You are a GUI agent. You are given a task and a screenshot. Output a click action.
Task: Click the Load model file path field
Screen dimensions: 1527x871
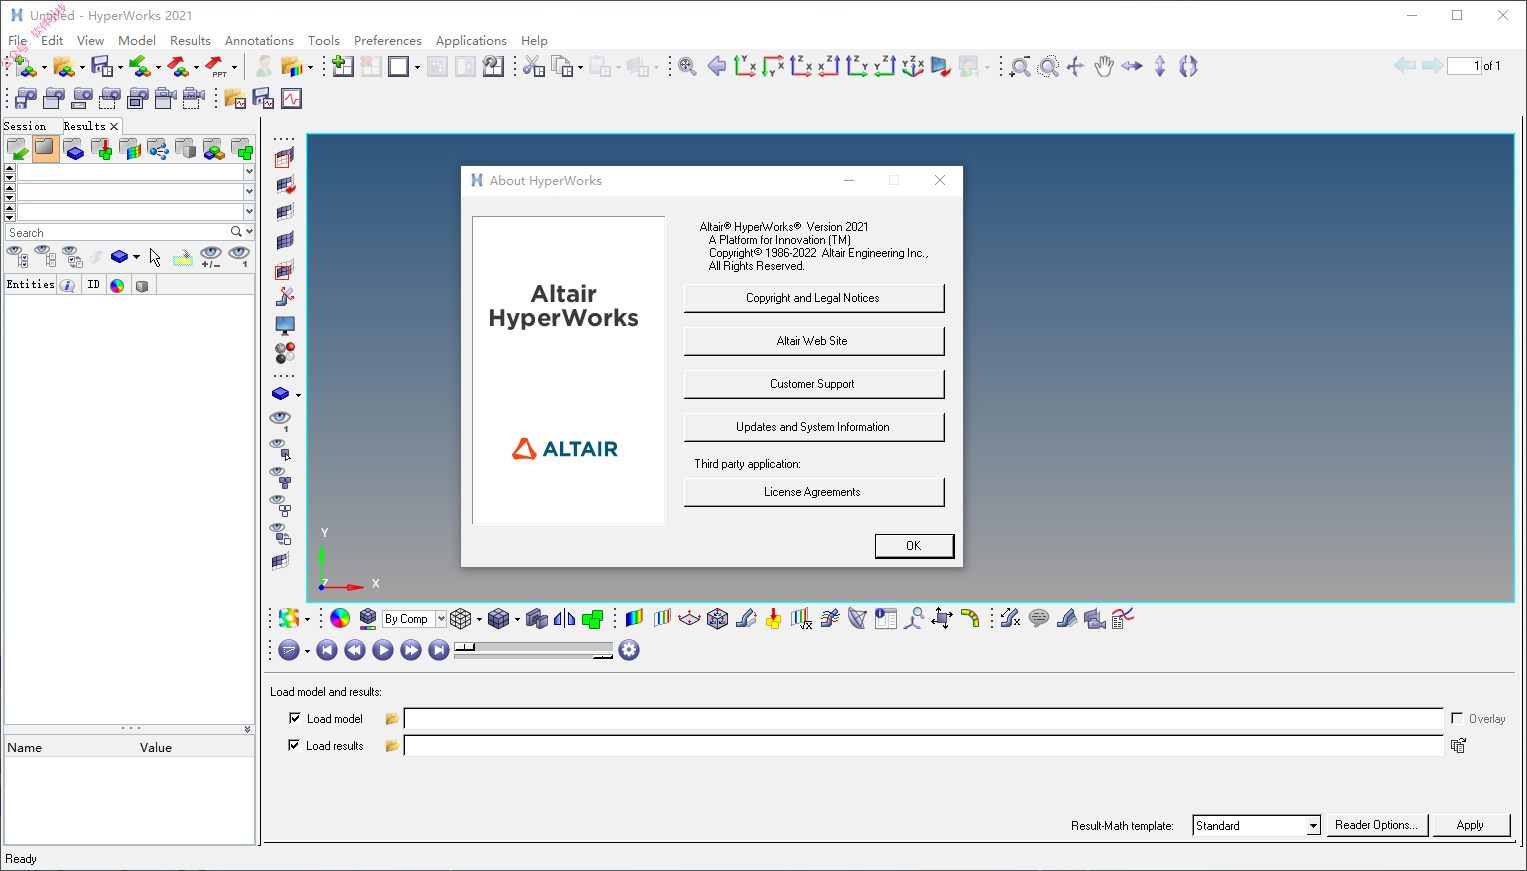tap(923, 719)
